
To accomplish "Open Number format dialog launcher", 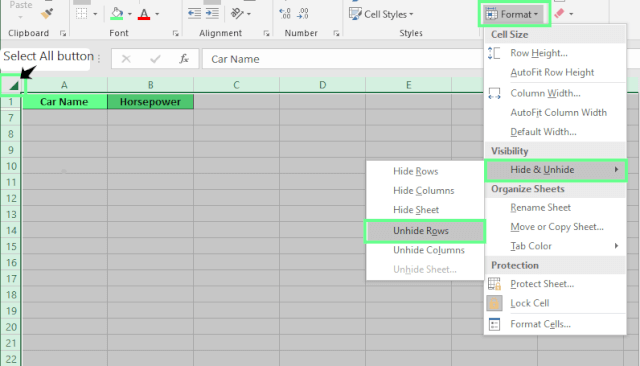I will (336, 33).
